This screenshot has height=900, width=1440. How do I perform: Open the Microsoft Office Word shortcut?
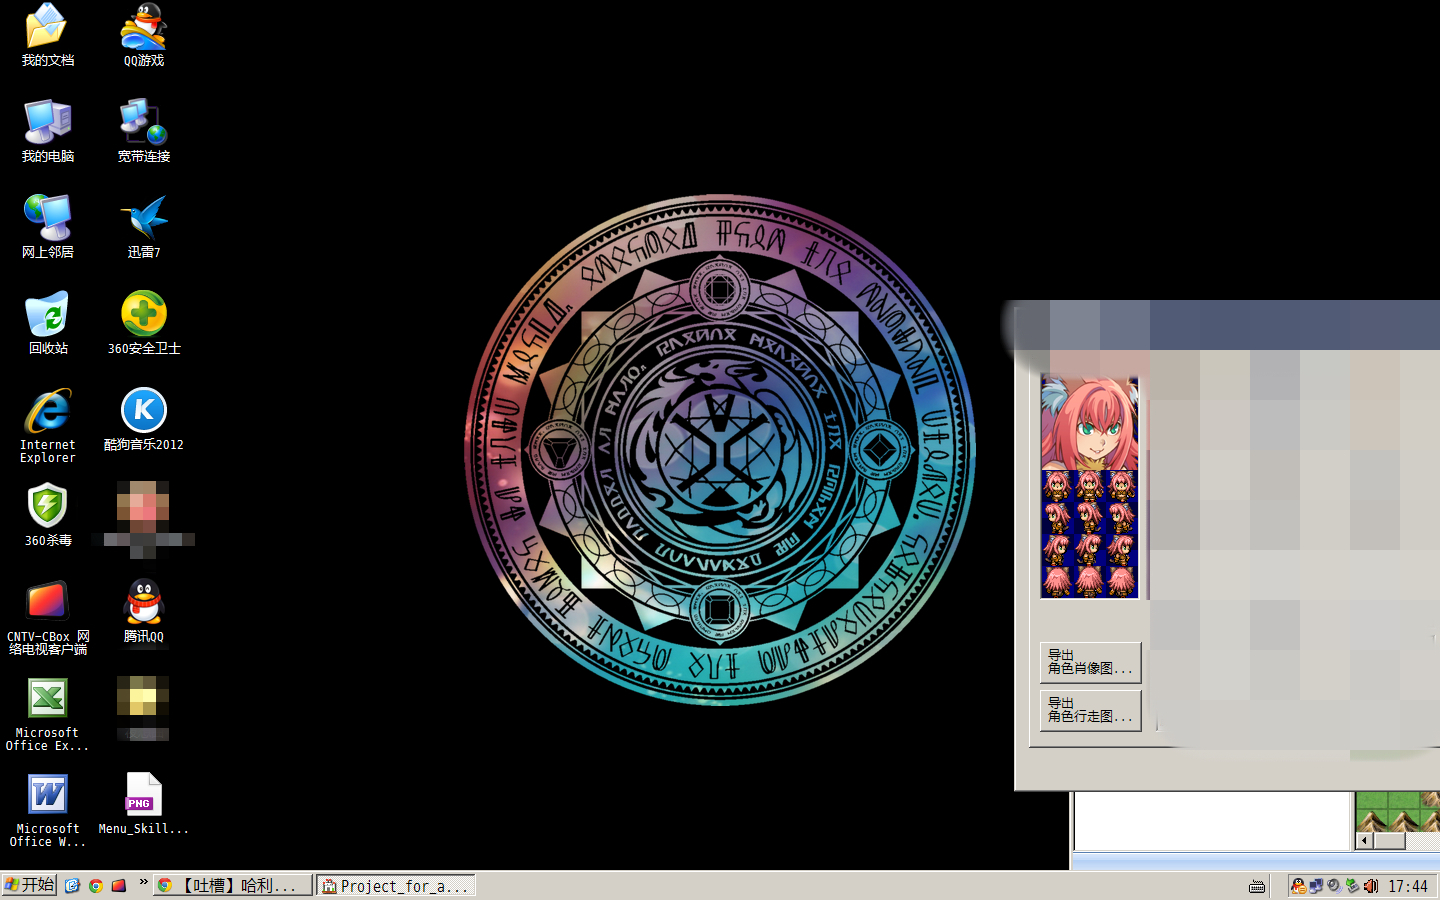pos(47,809)
